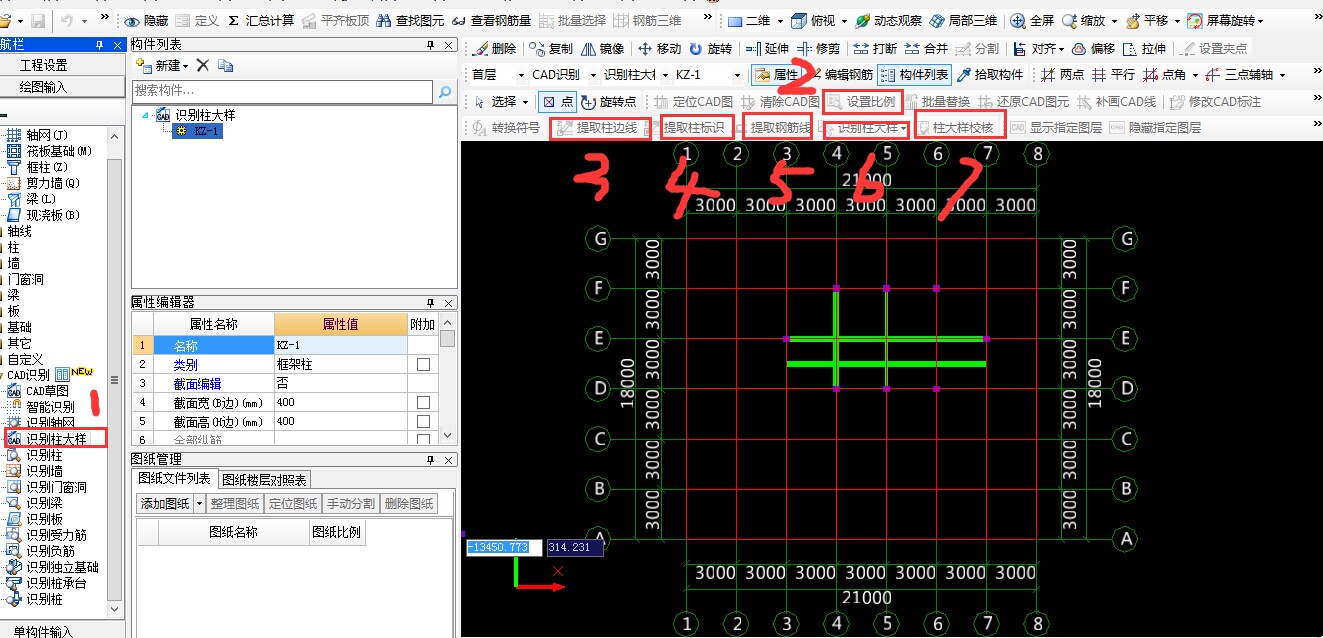The width and height of the screenshot is (1323, 638).
Task: Select the 镜像 mirror tool
Action: (604, 48)
